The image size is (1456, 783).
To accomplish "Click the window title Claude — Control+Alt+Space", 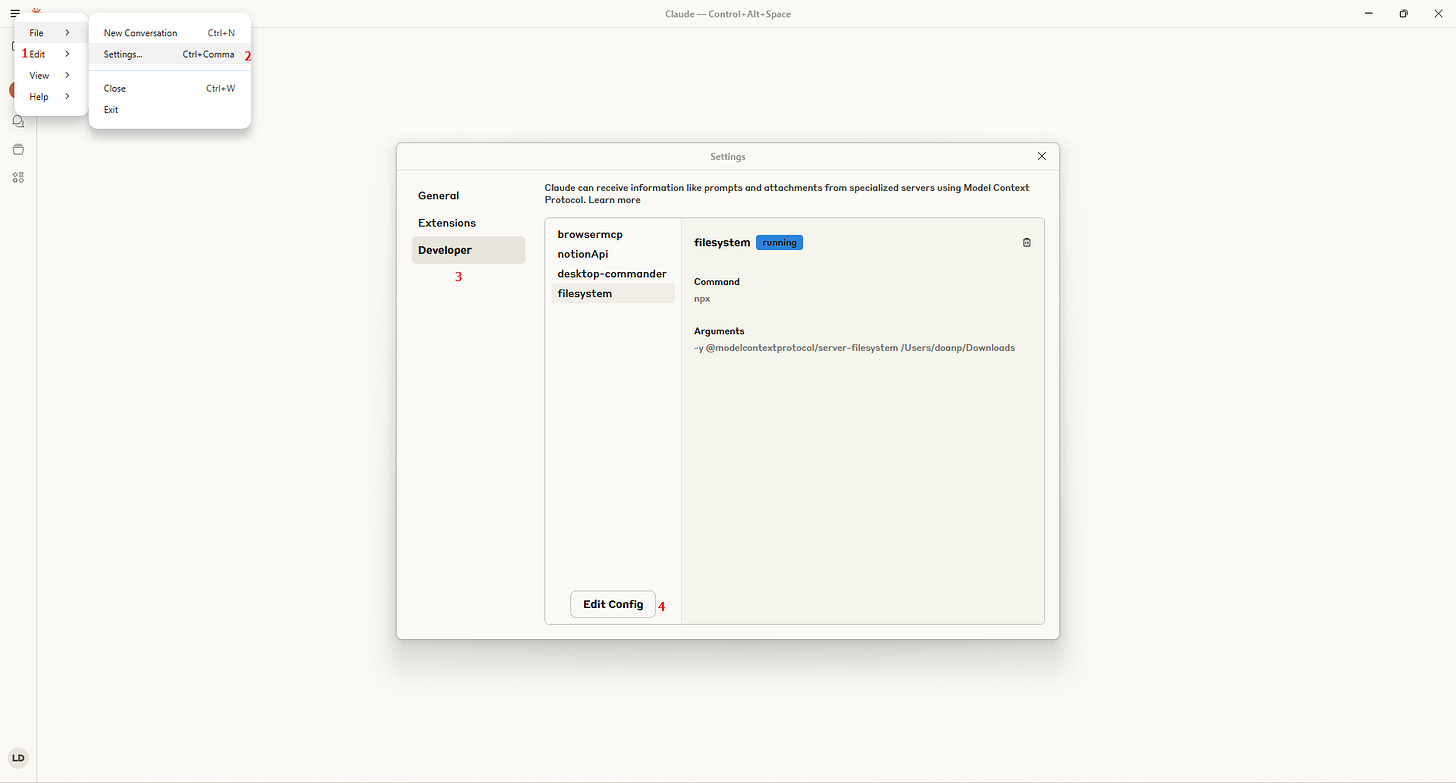I will (x=728, y=14).
